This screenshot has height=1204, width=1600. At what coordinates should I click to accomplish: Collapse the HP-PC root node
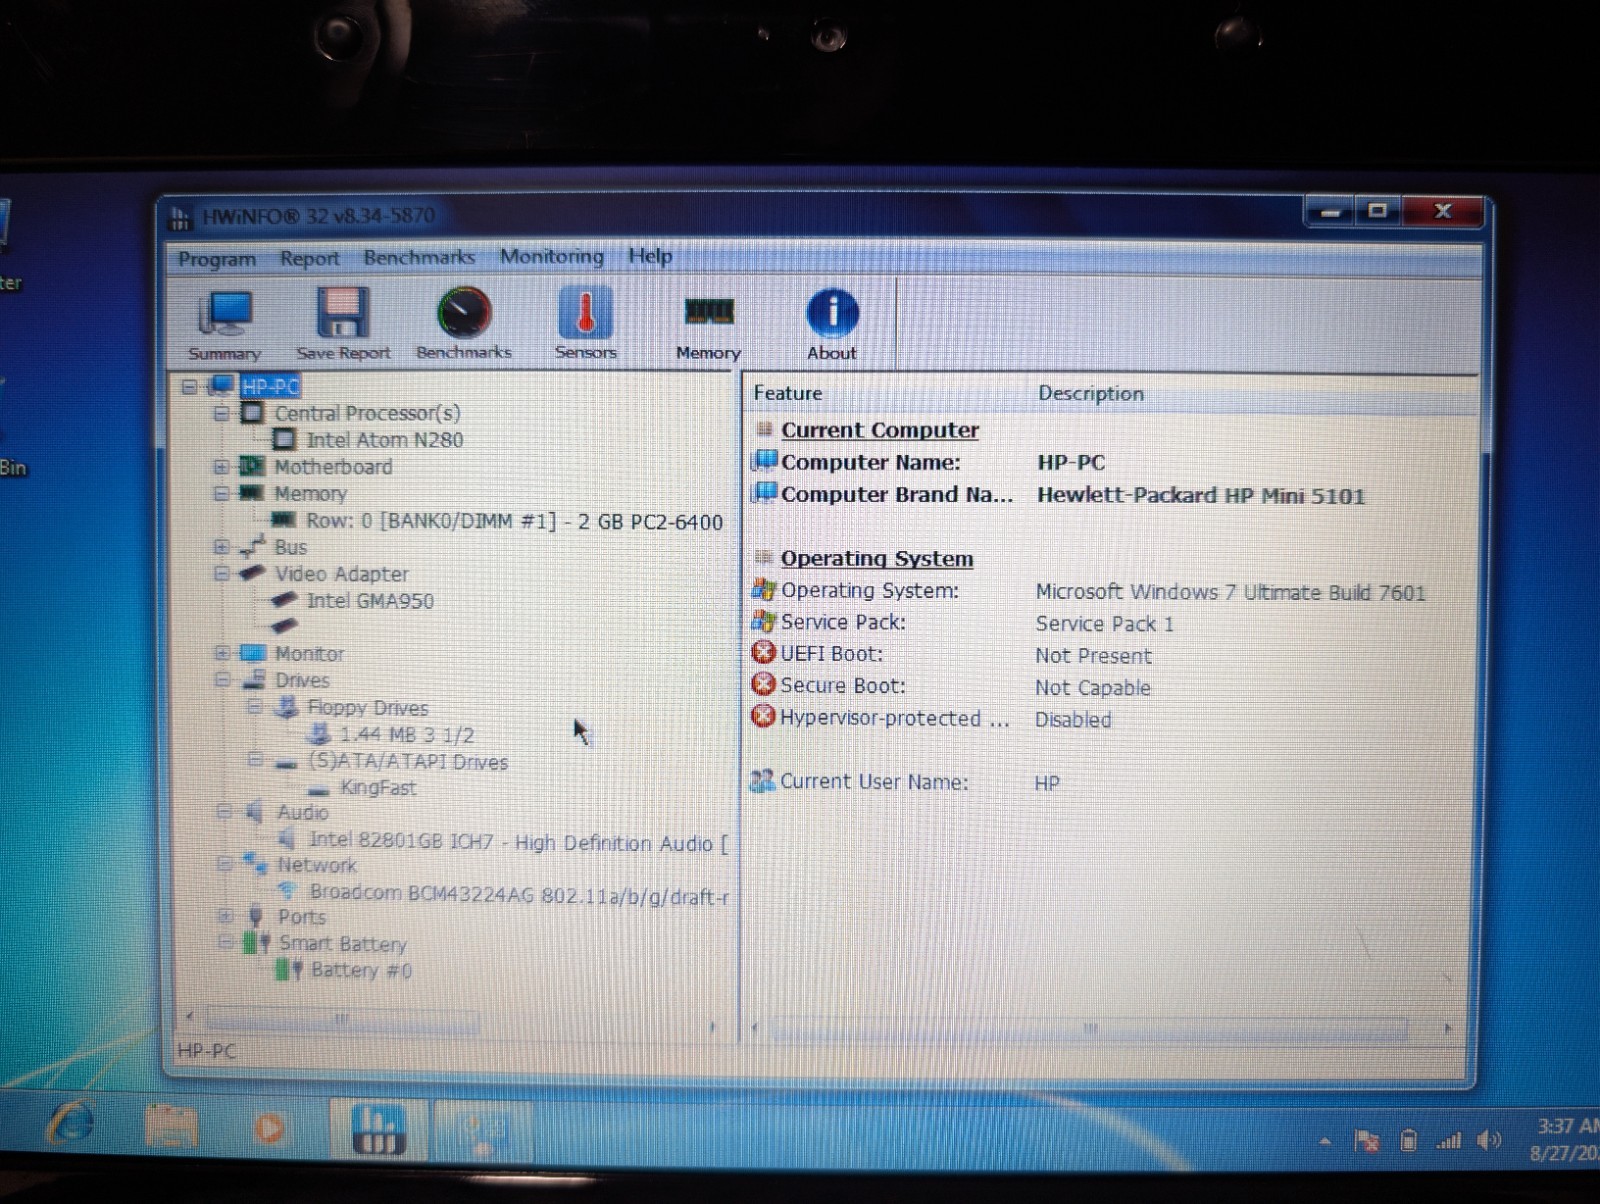click(x=189, y=387)
